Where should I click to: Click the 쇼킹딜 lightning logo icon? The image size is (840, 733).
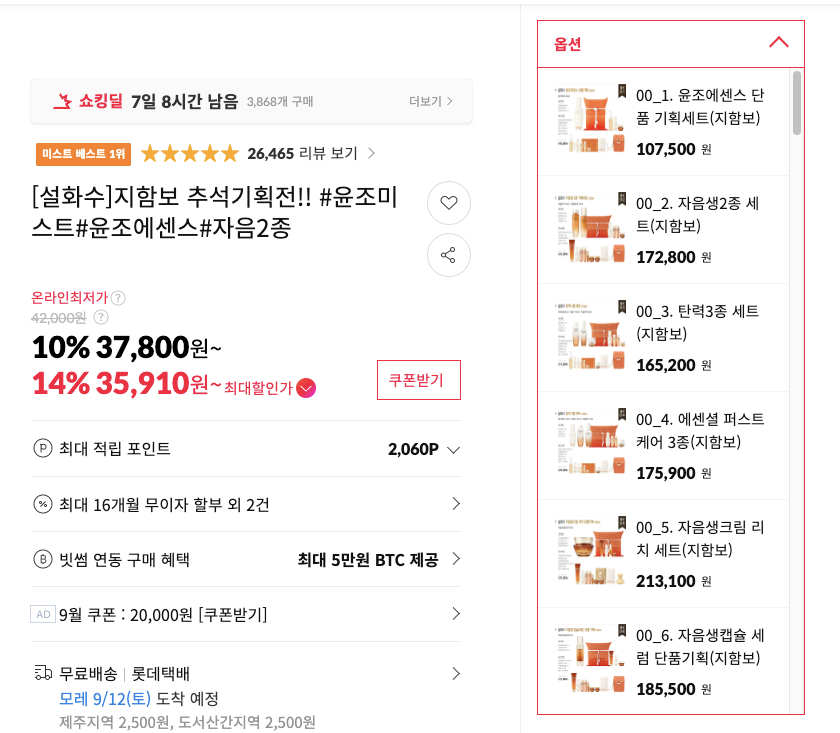(x=63, y=101)
